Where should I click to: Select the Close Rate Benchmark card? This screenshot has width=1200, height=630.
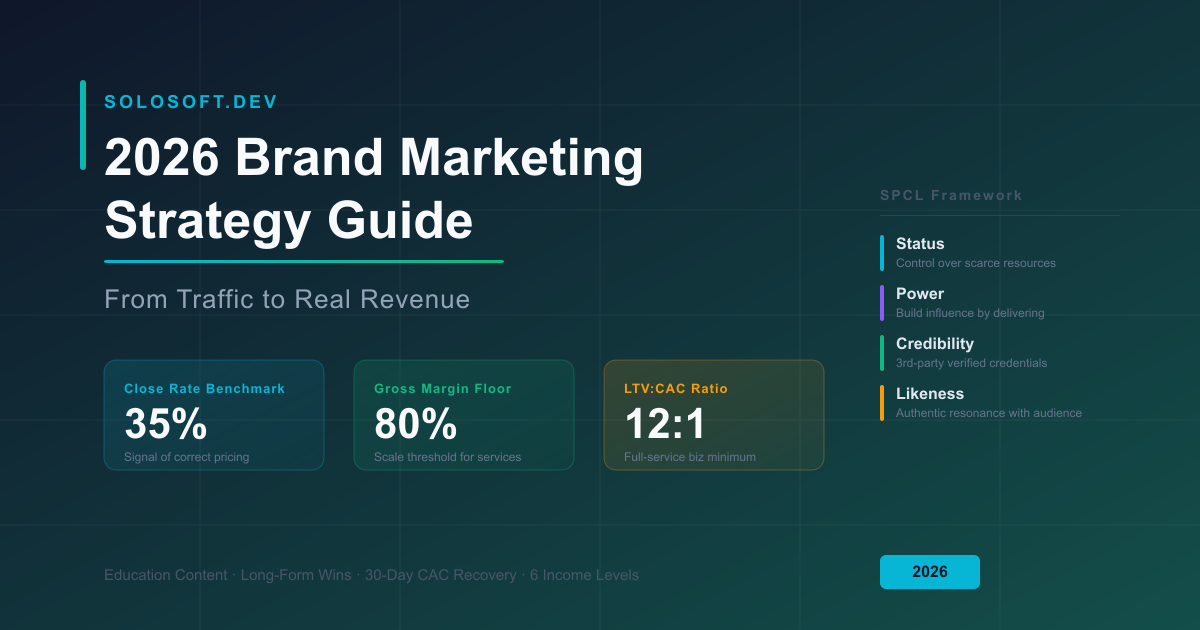213,414
